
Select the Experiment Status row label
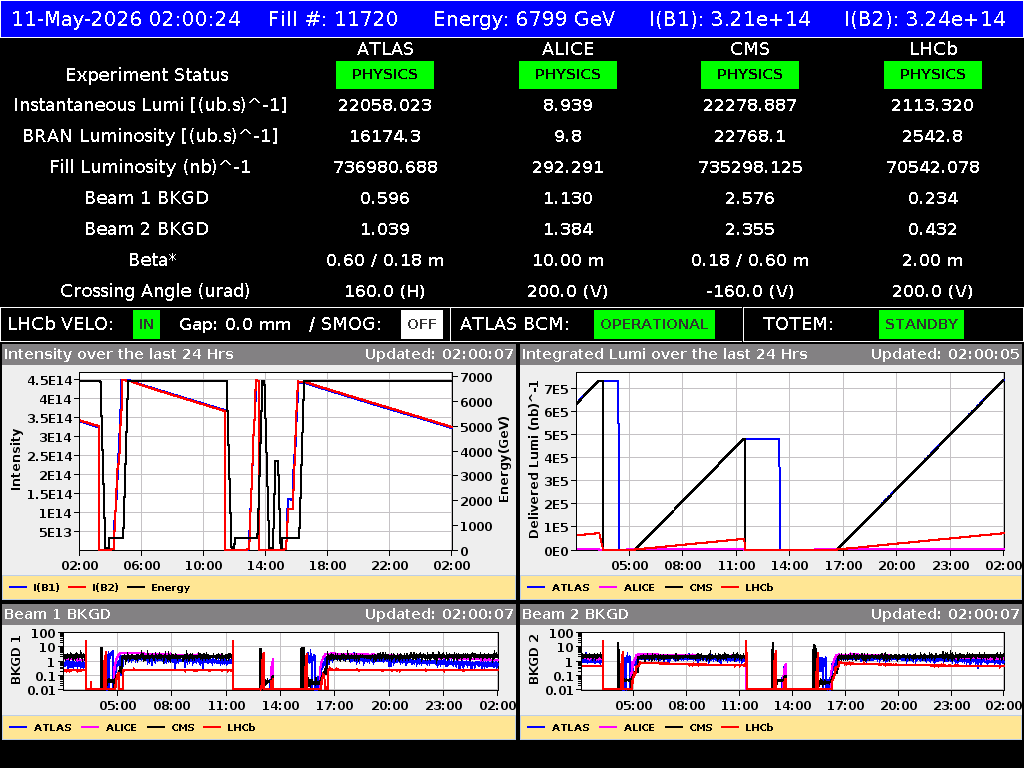(147, 75)
